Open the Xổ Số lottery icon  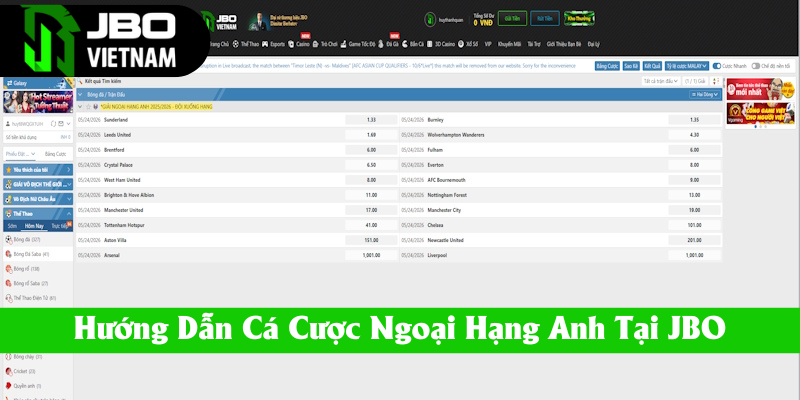[461, 44]
